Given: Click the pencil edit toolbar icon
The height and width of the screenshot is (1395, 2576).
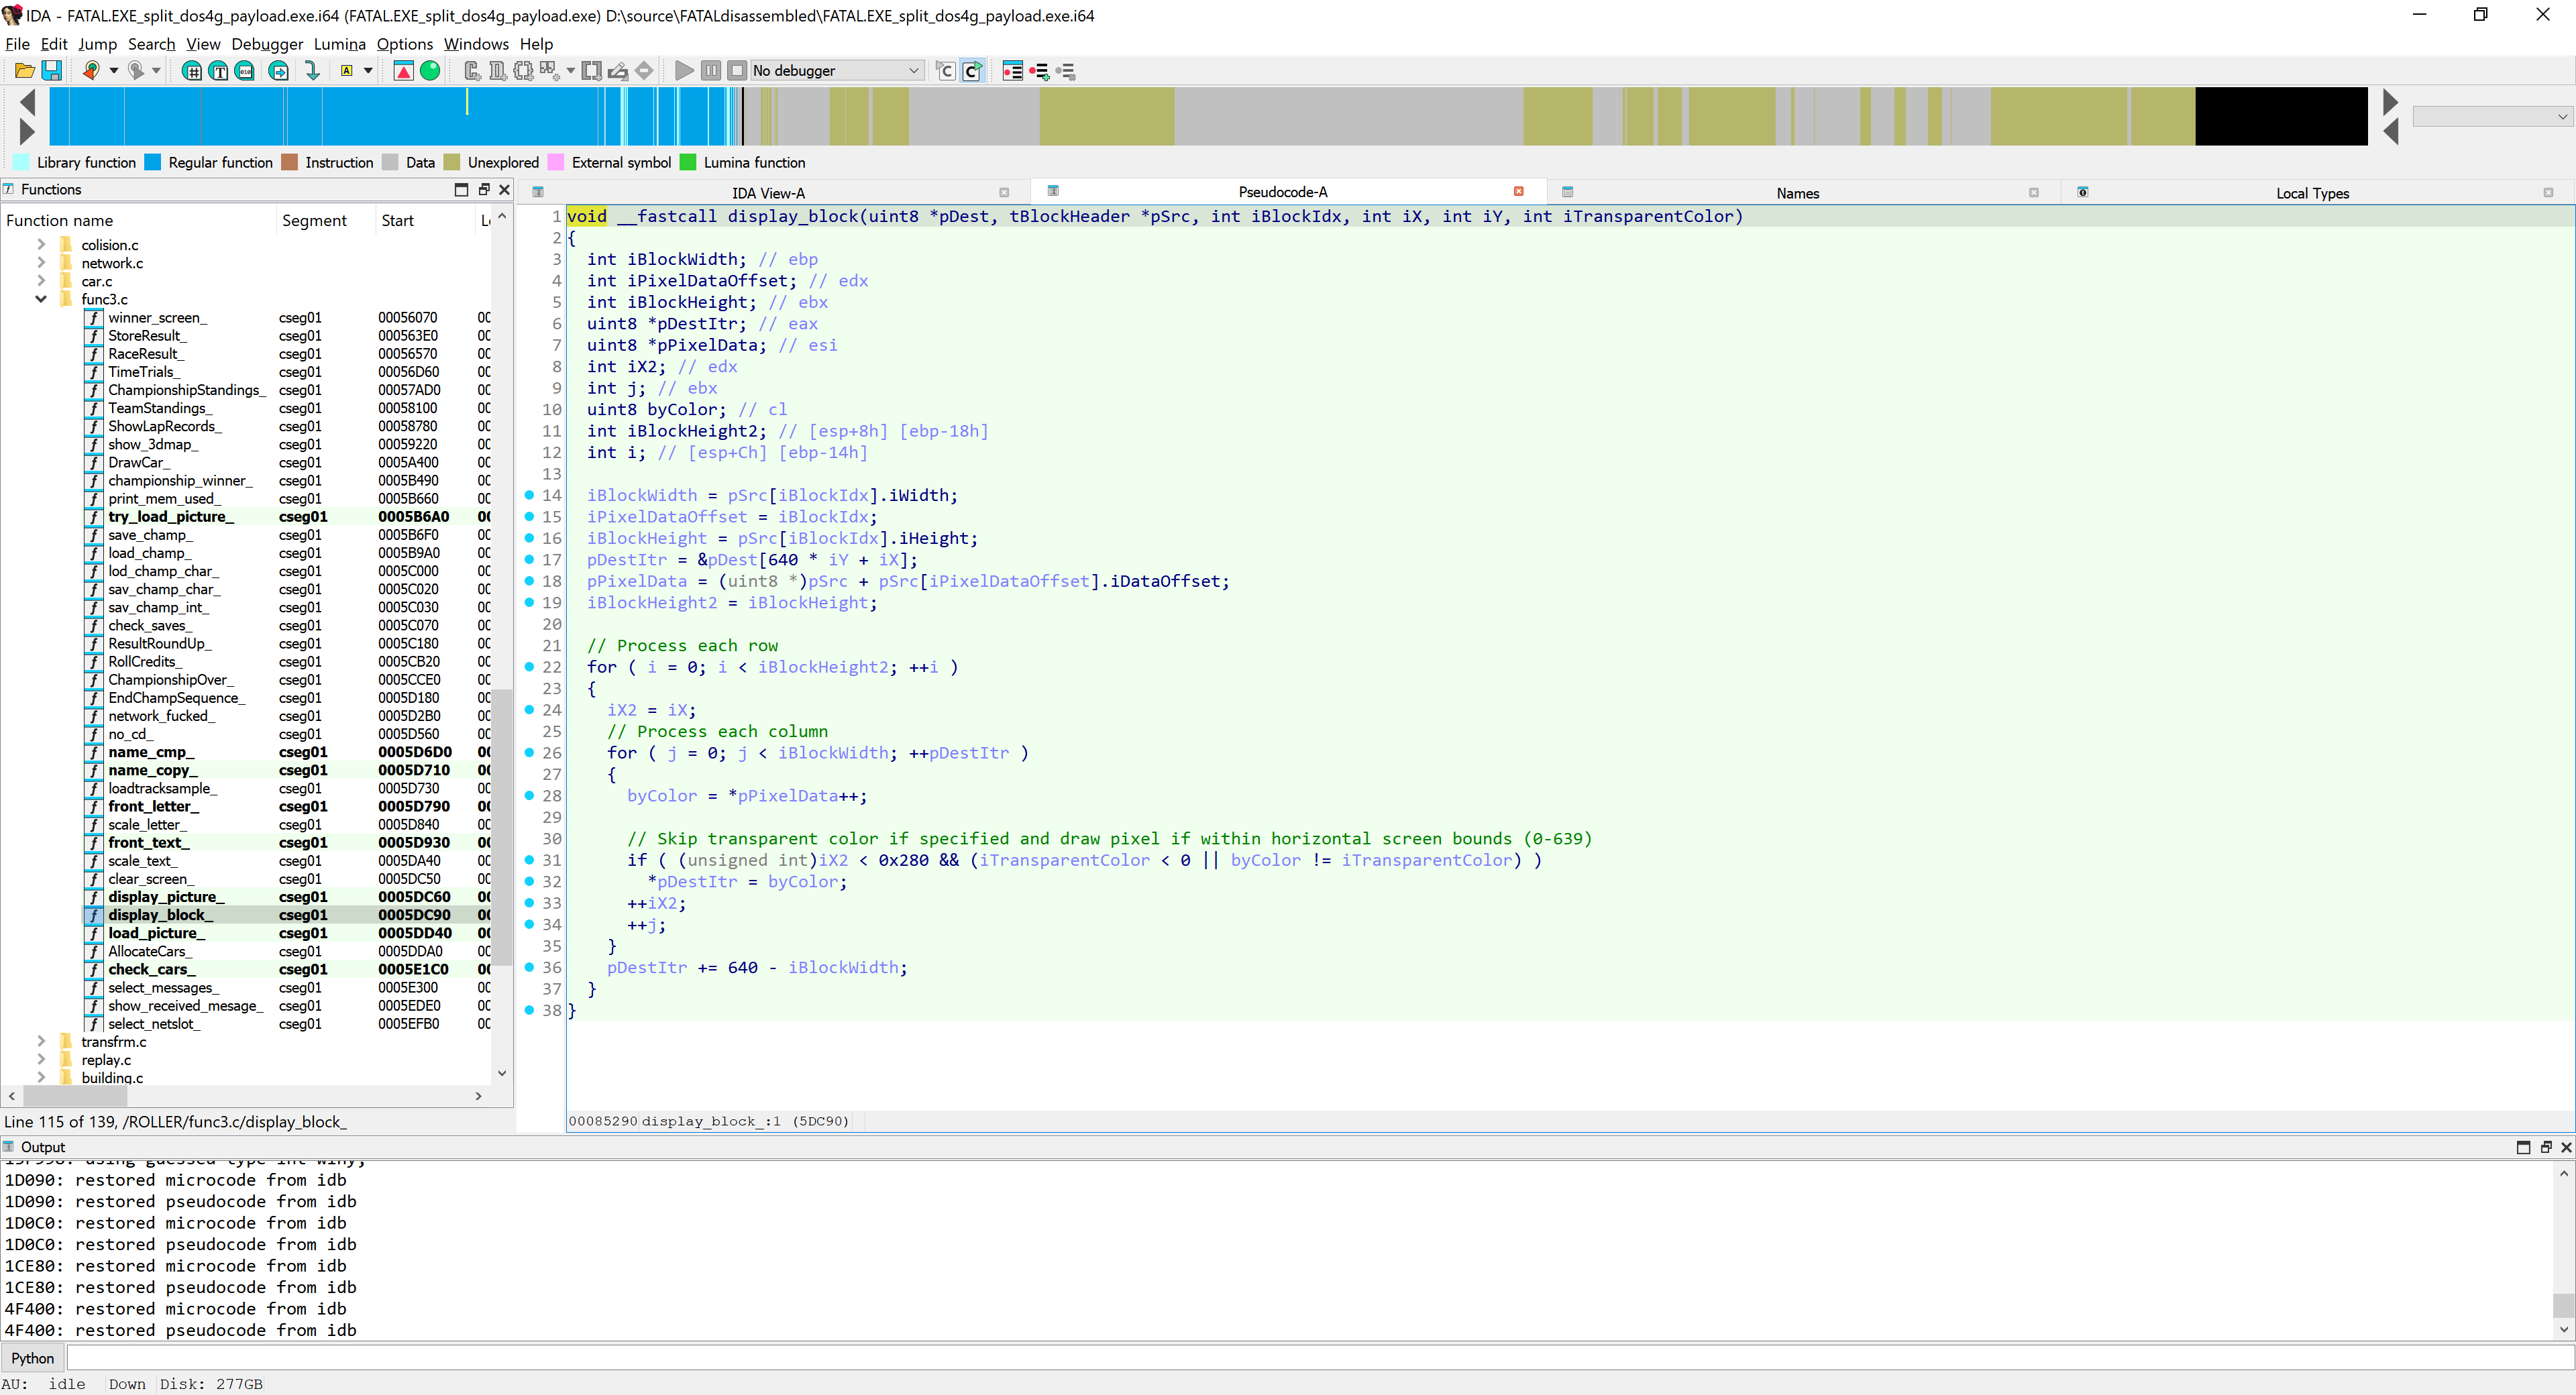Looking at the screenshot, I should [x=618, y=70].
